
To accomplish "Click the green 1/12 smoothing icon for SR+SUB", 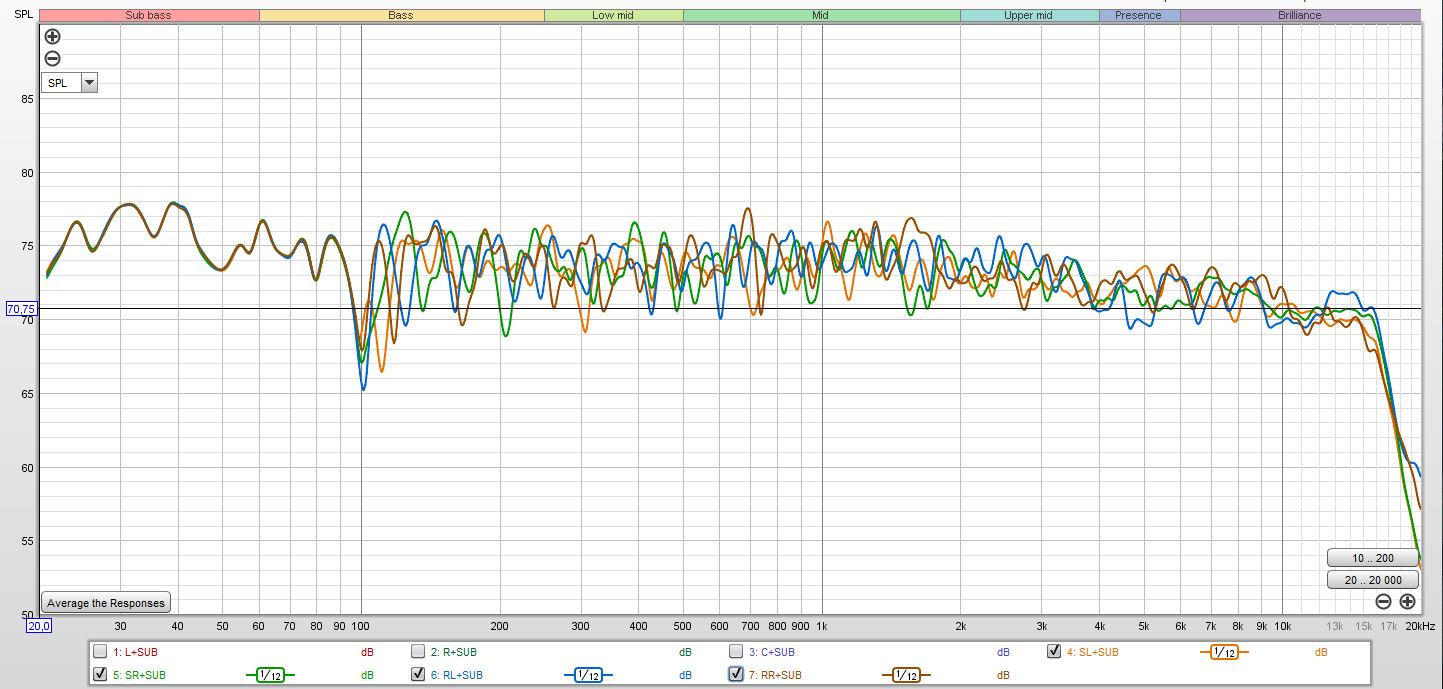I will [269, 675].
